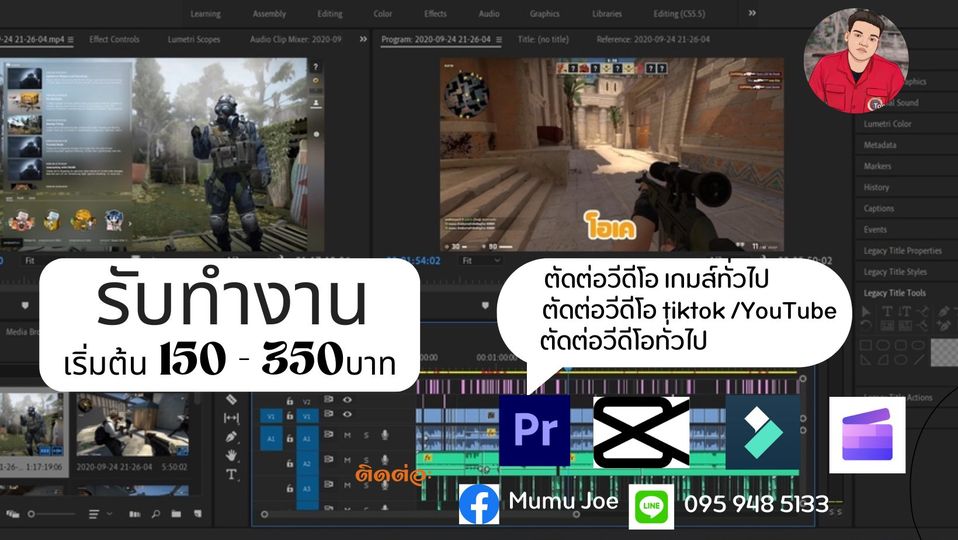Open the Lumetri Scopes tab
958x540 pixels.
195,39
